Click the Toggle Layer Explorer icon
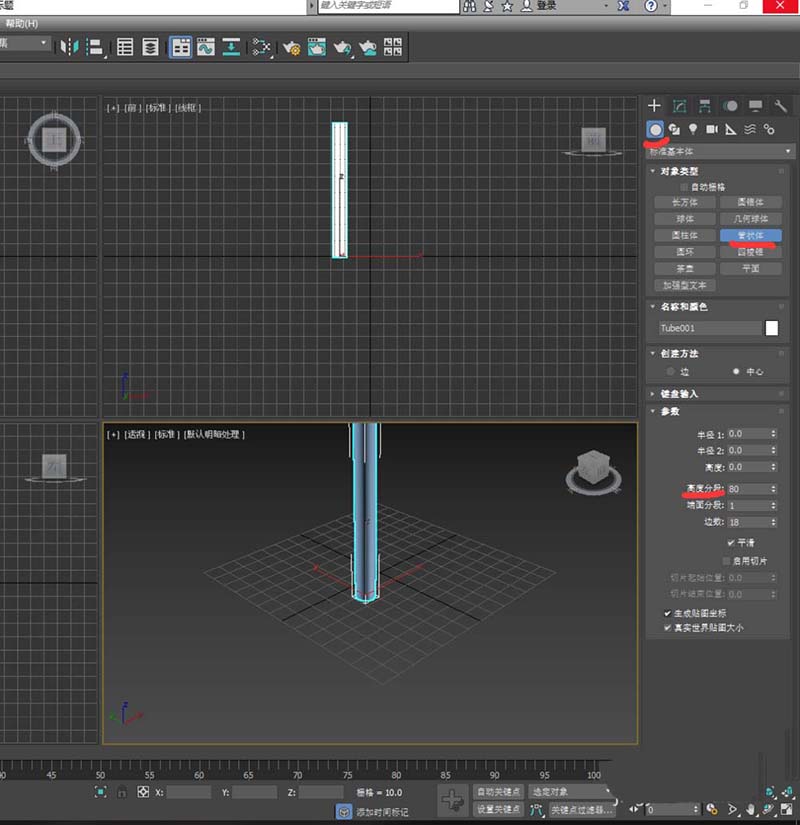This screenshot has height=825, width=800. coord(150,46)
